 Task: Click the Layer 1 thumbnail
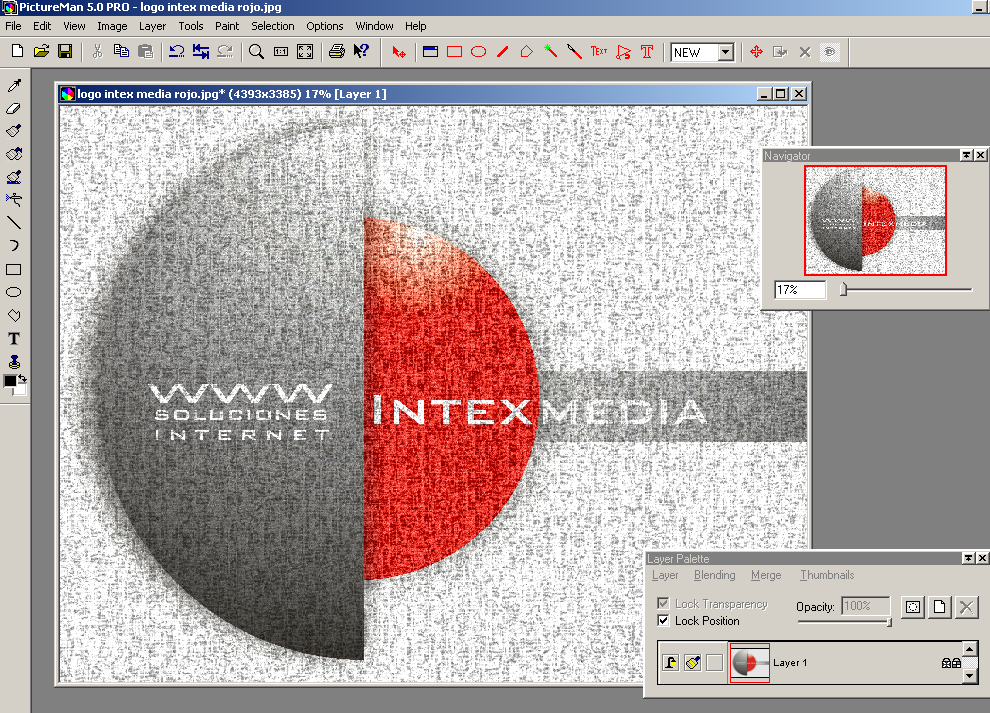click(749, 662)
